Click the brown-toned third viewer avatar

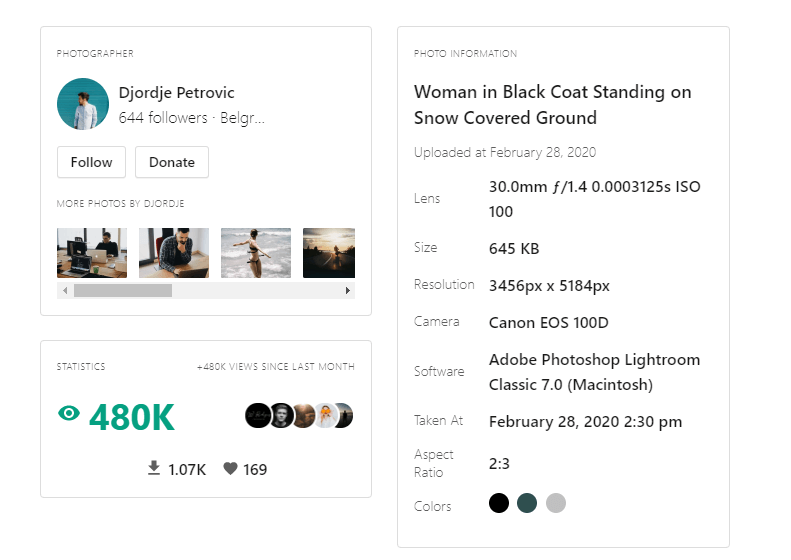point(304,416)
